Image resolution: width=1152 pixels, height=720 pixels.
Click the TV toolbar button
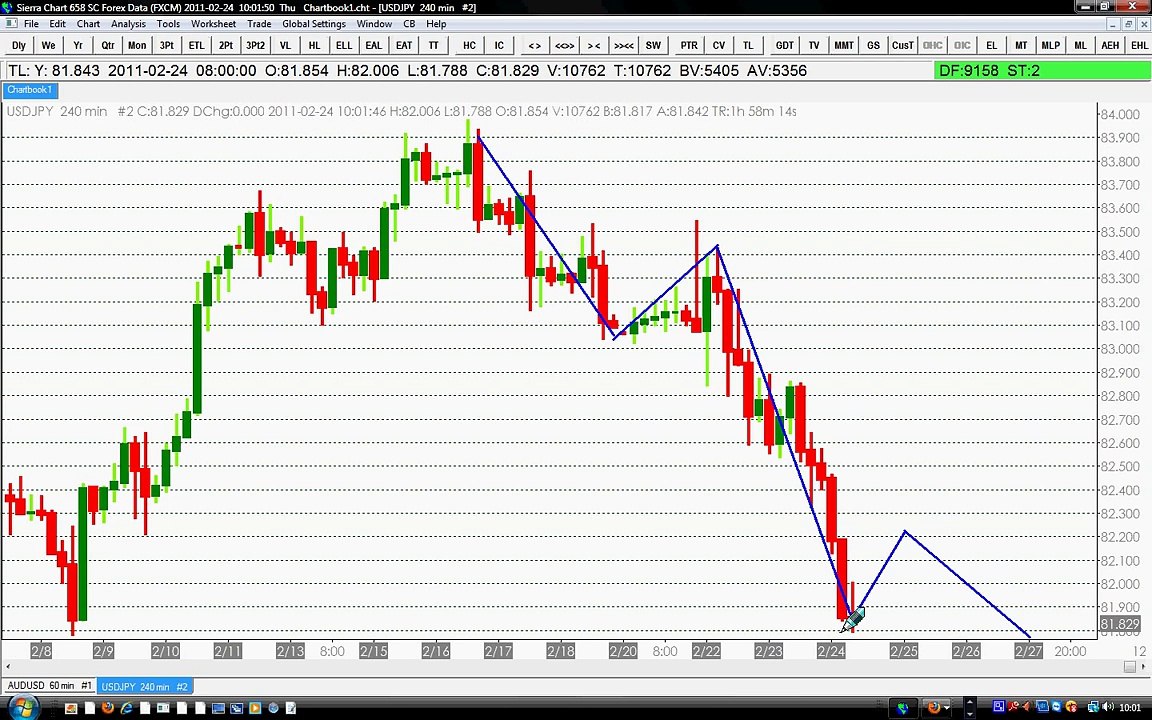[814, 46]
